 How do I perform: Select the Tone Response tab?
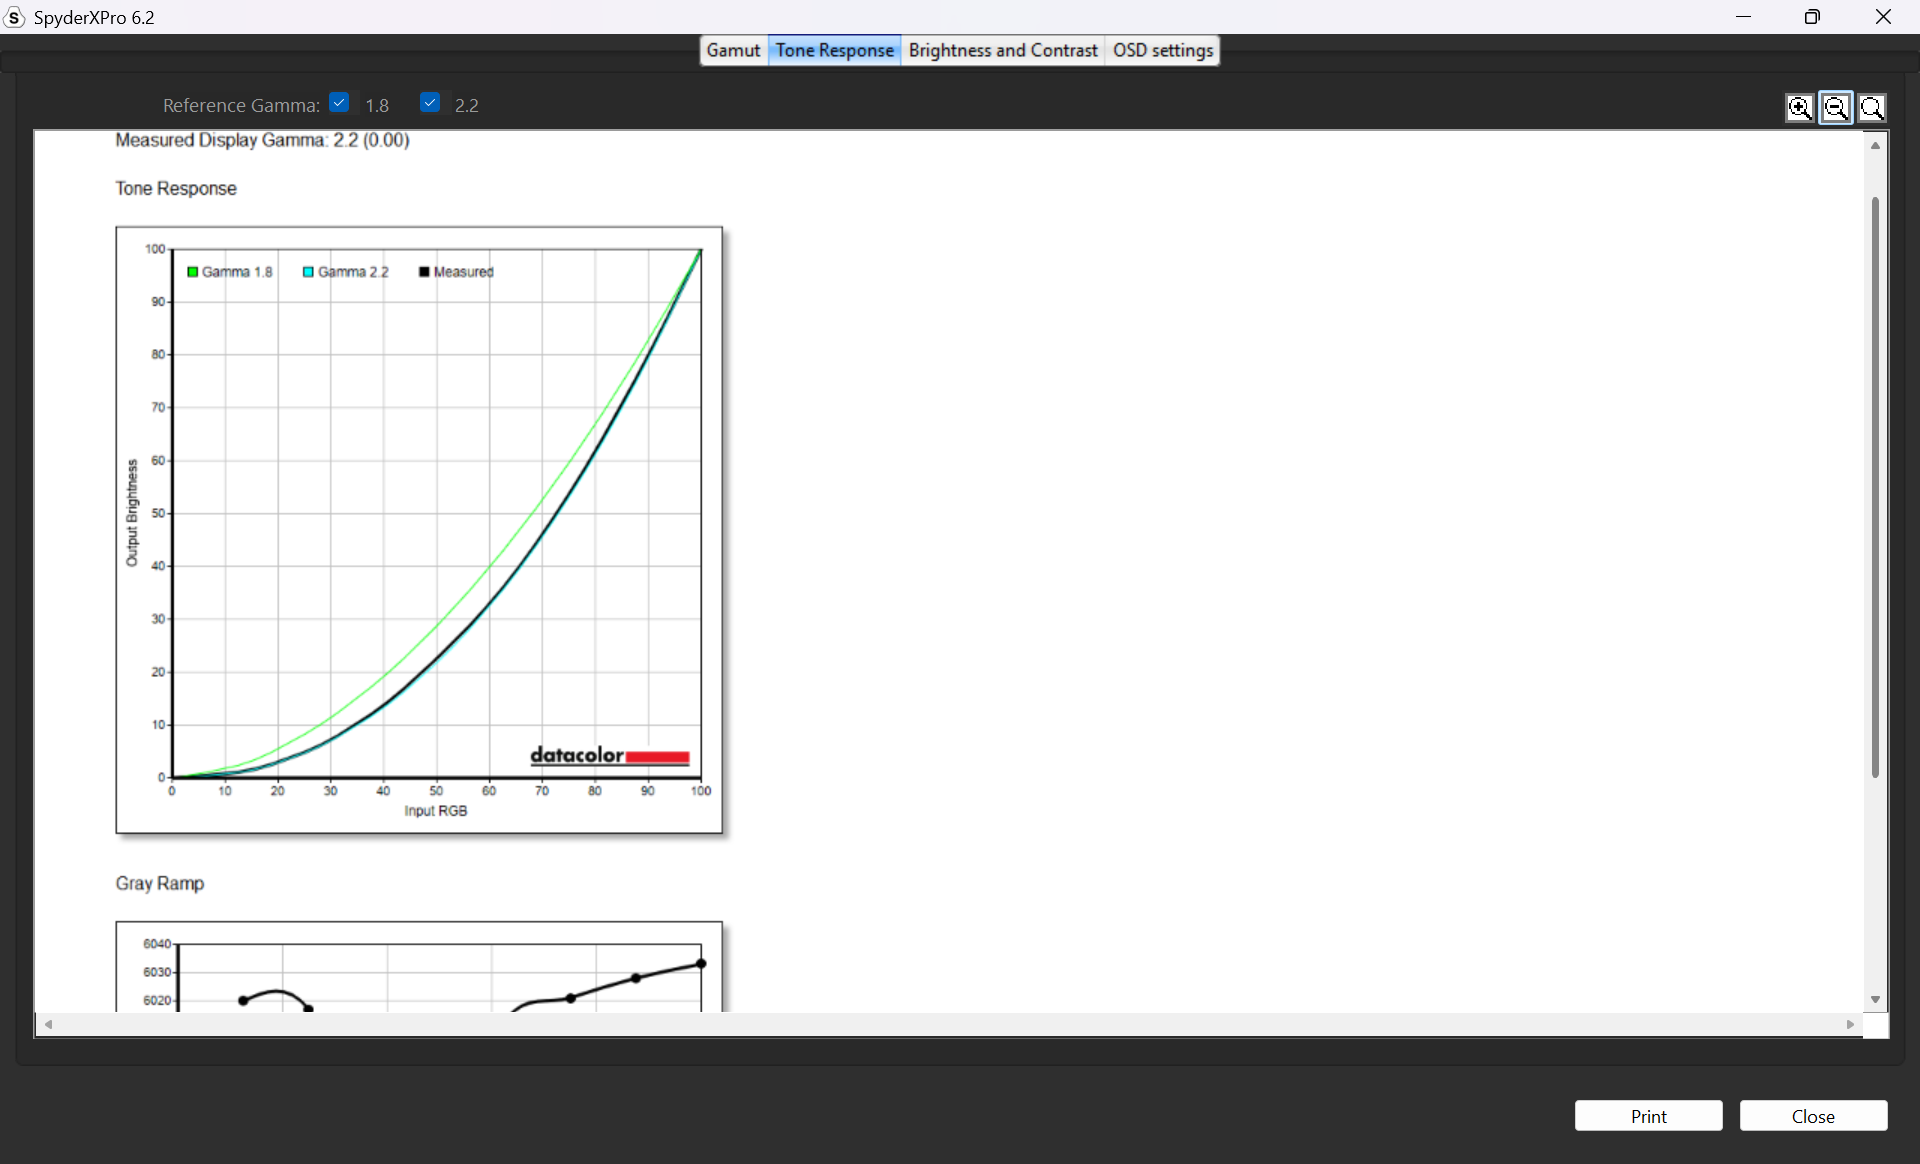tap(834, 50)
